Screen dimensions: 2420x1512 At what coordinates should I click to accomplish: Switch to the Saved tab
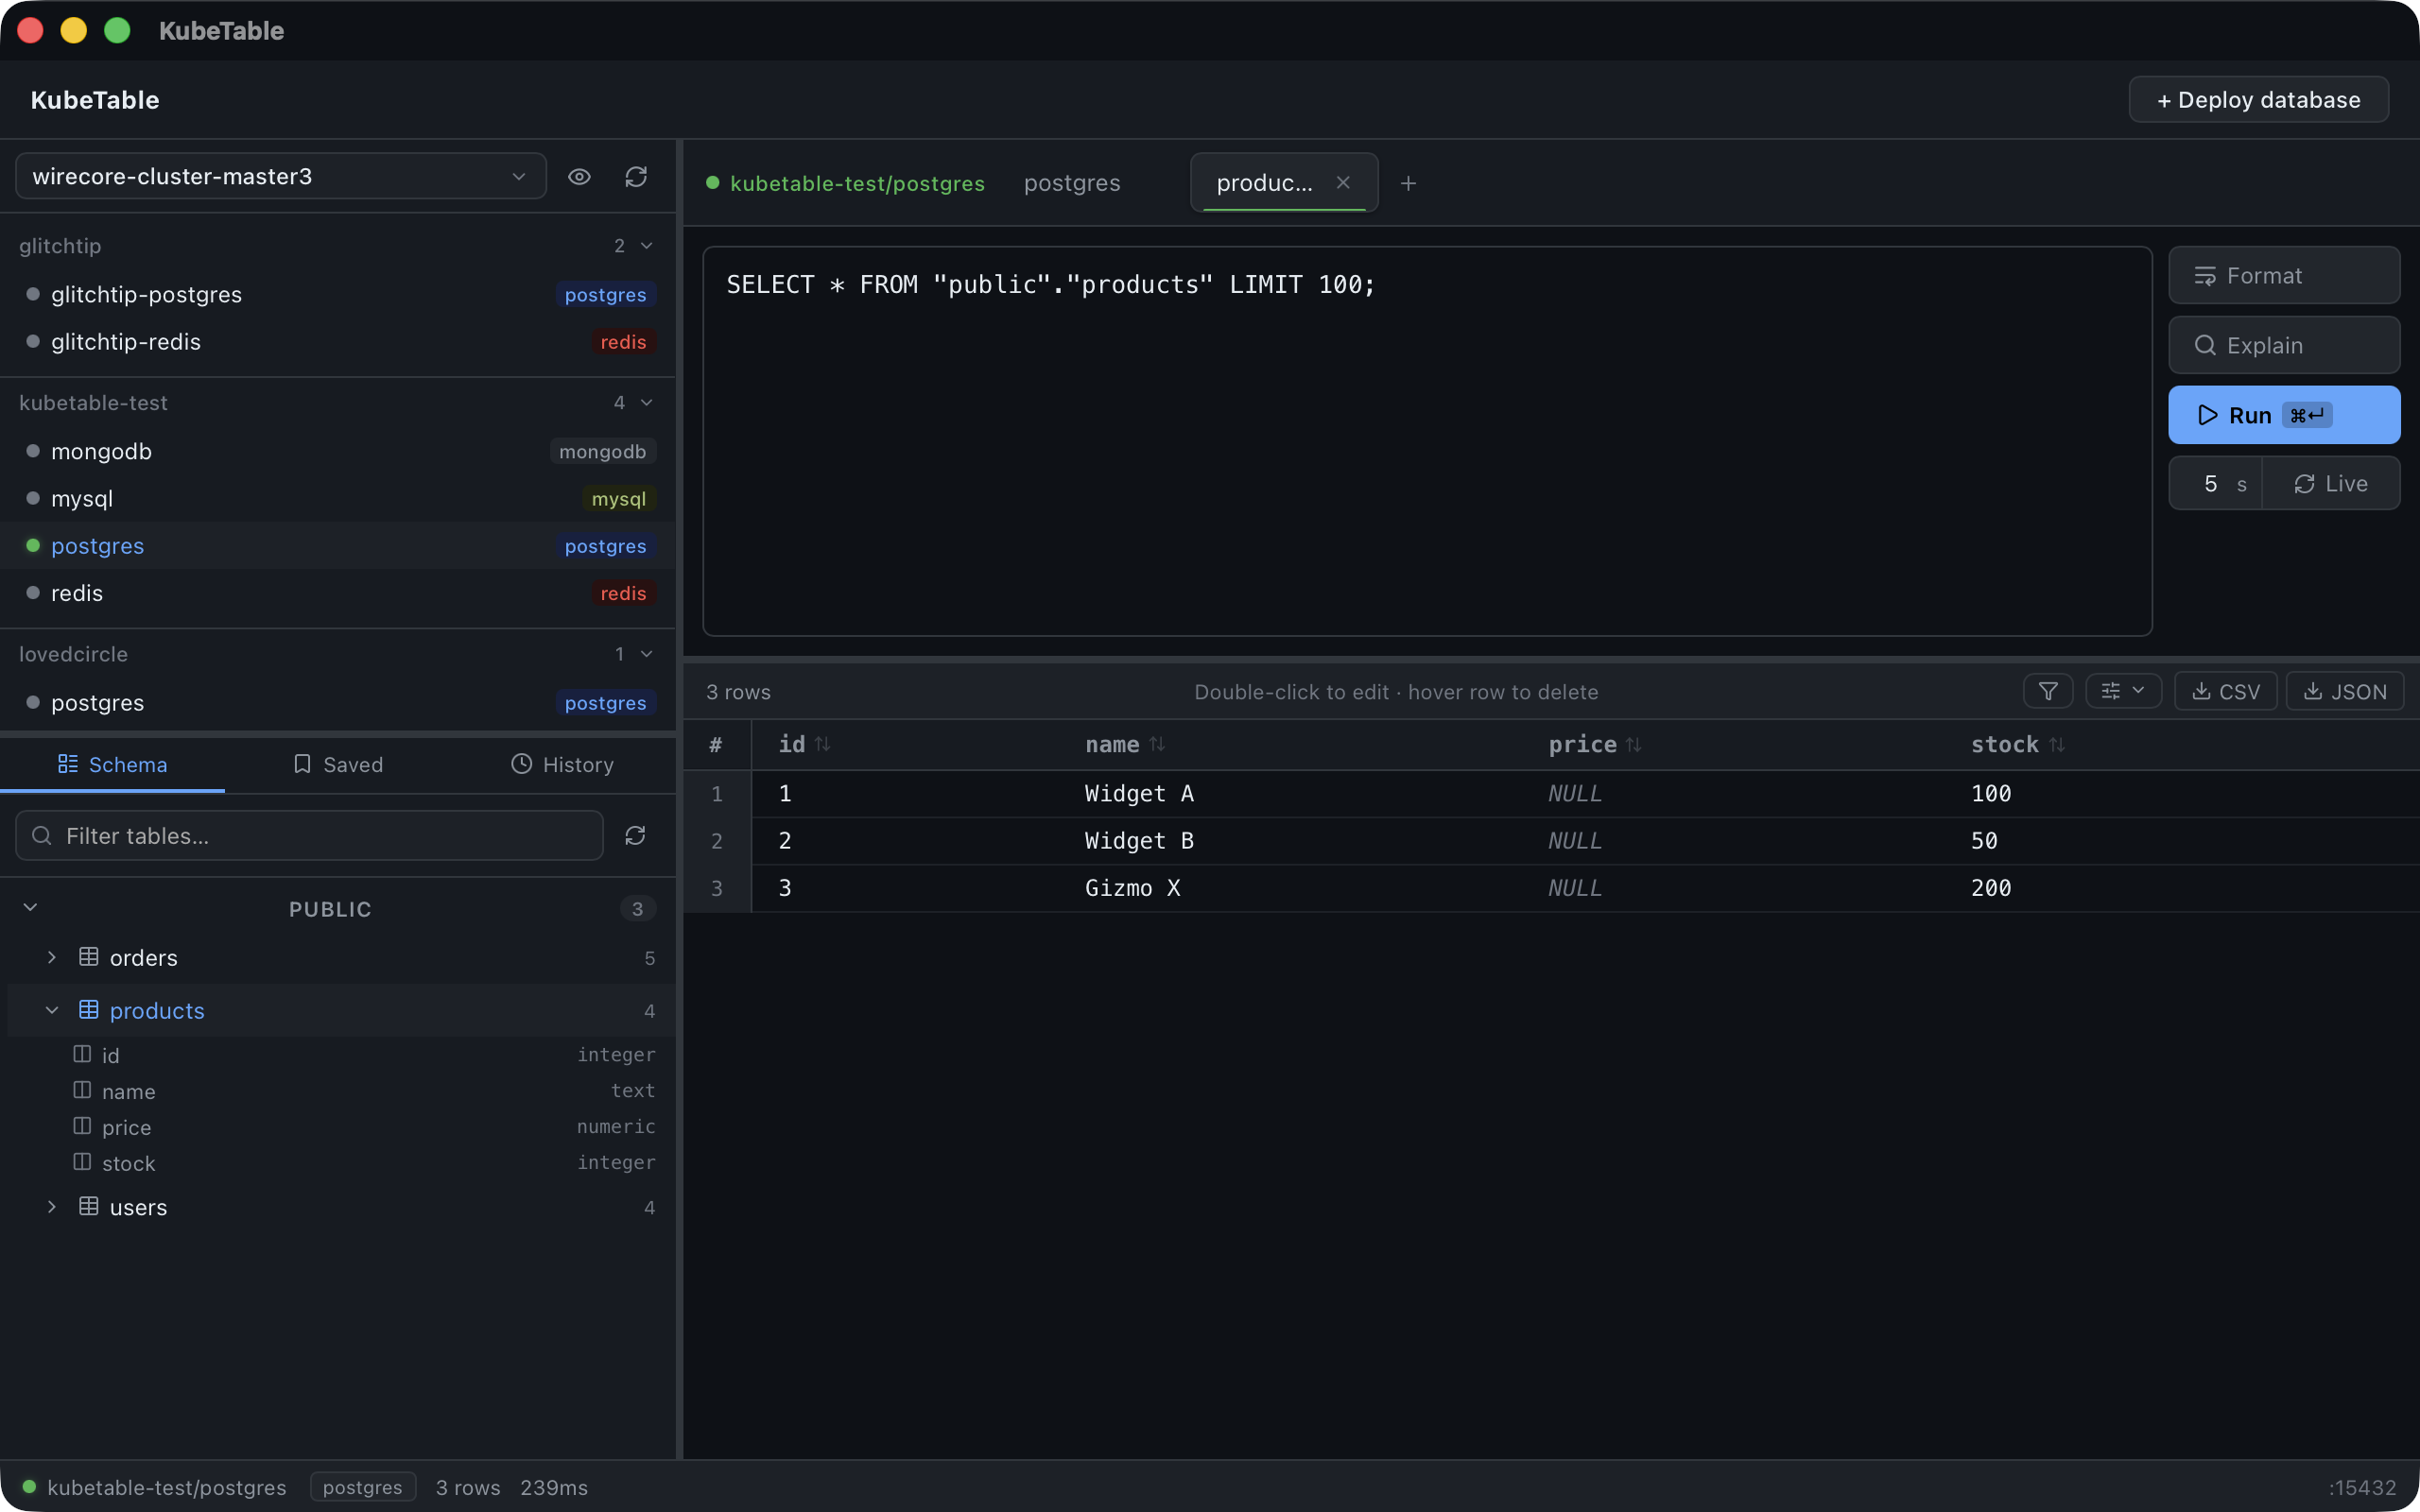pyautogui.click(x=338, y=764)
